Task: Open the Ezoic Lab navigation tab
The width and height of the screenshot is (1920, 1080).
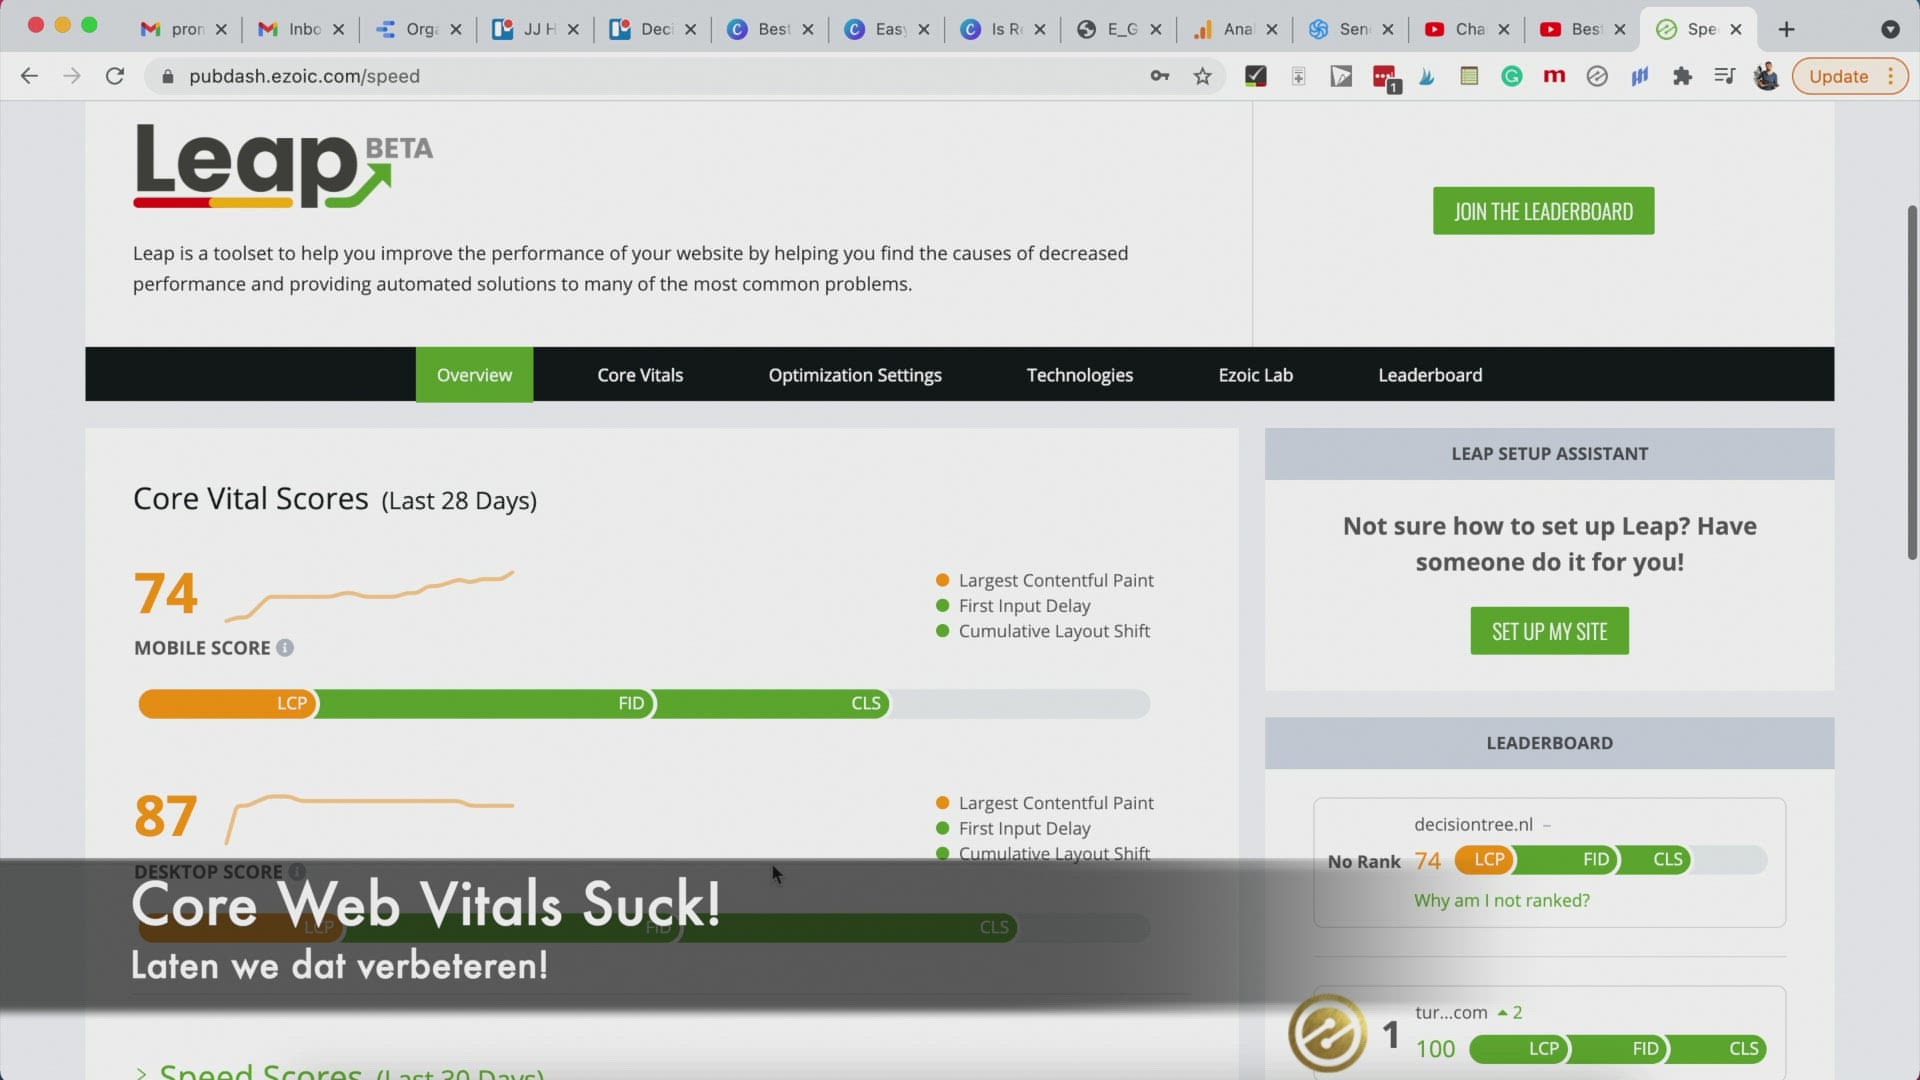Action: click(1255, 375)
